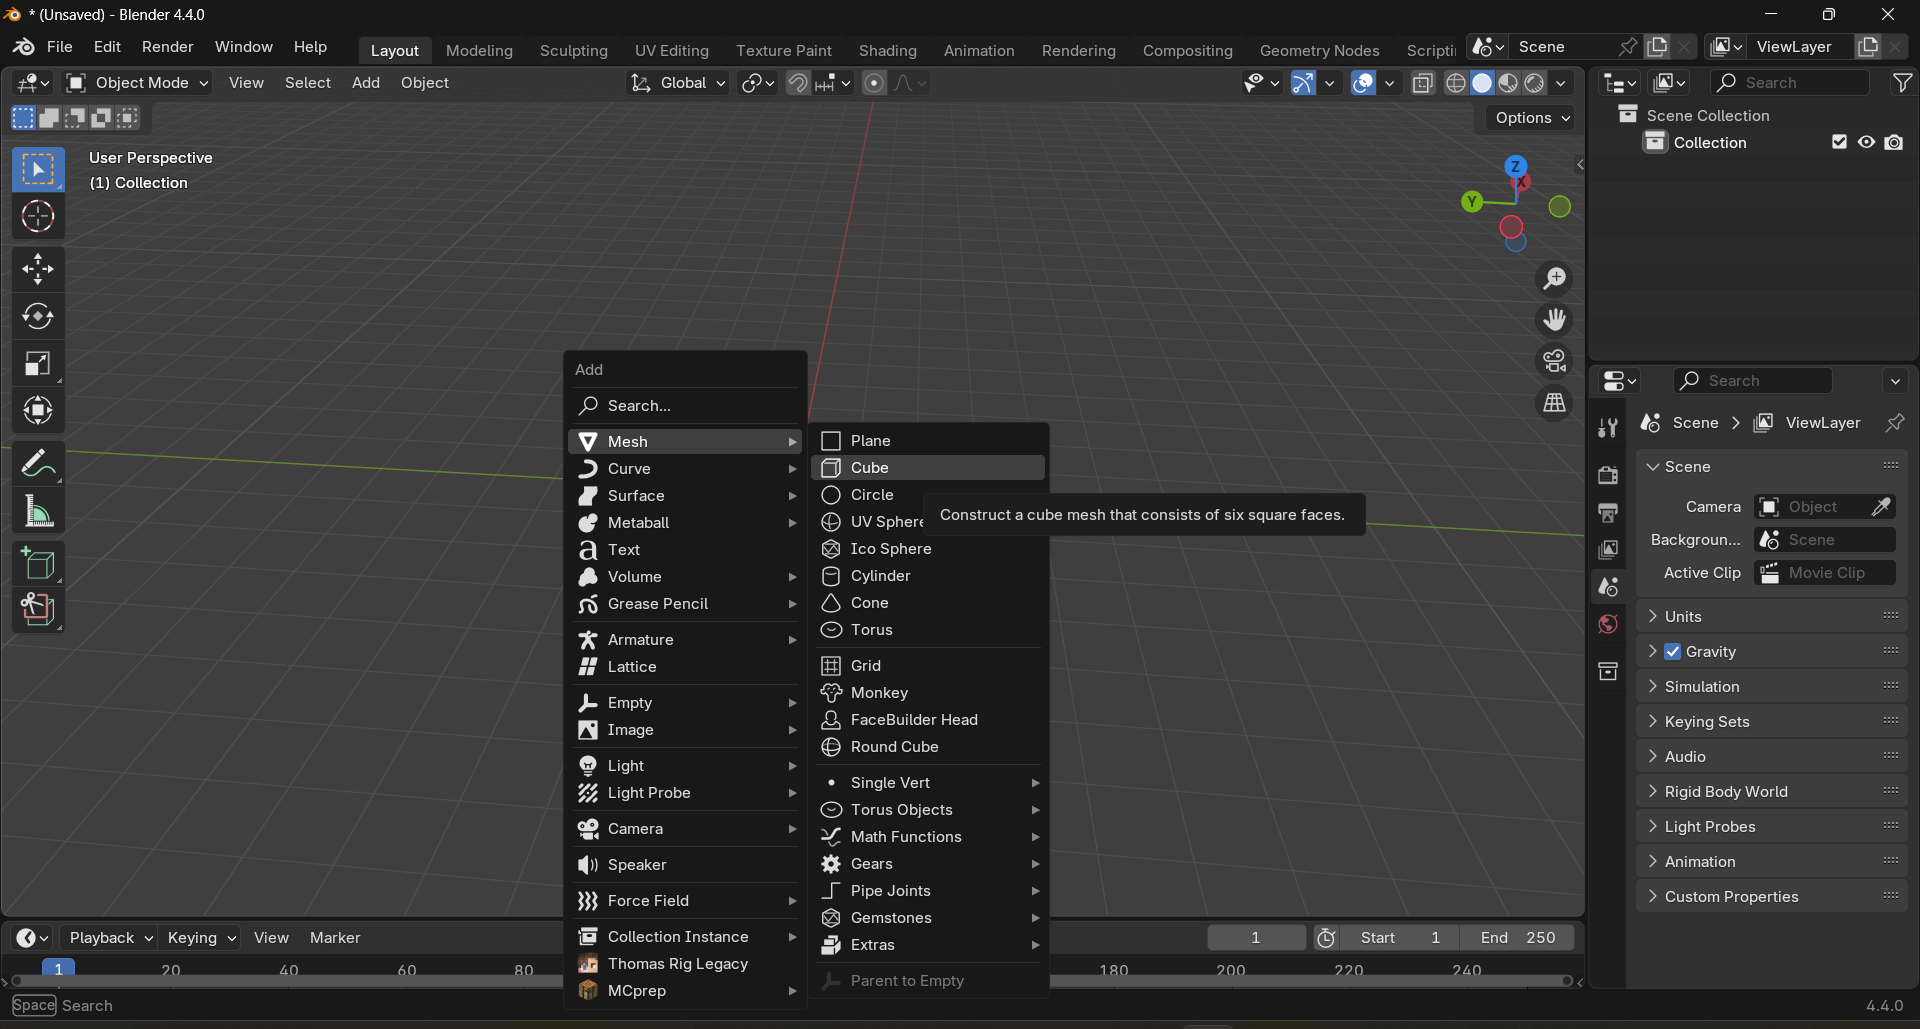Toggle the Gravity checkbox
This screenshot has height=1029, width=1920.
(1673, 652)
